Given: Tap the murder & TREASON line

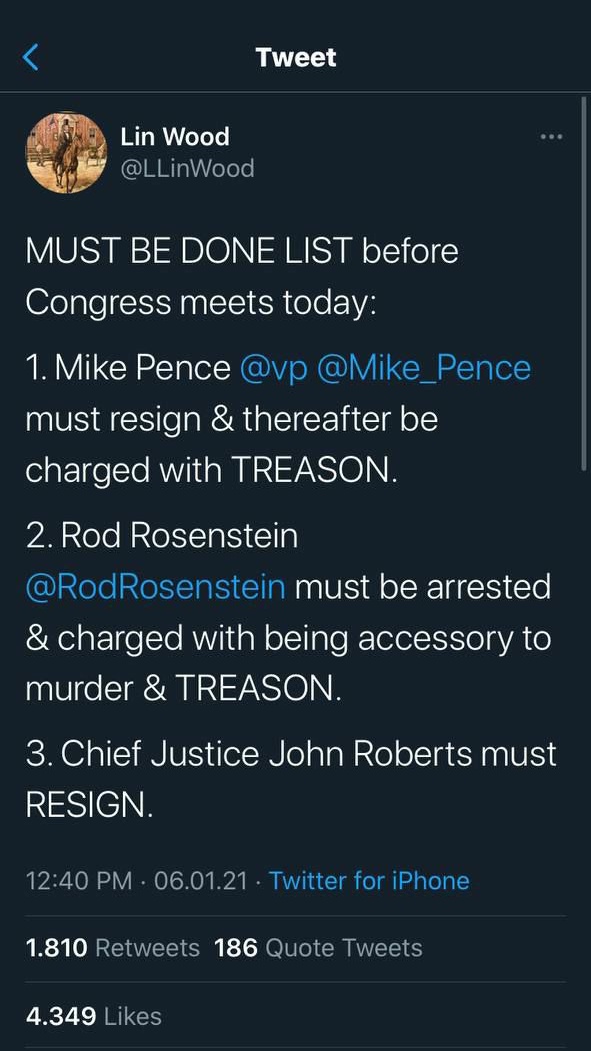Looking at the screenshot, I should (x=184, y=688).
